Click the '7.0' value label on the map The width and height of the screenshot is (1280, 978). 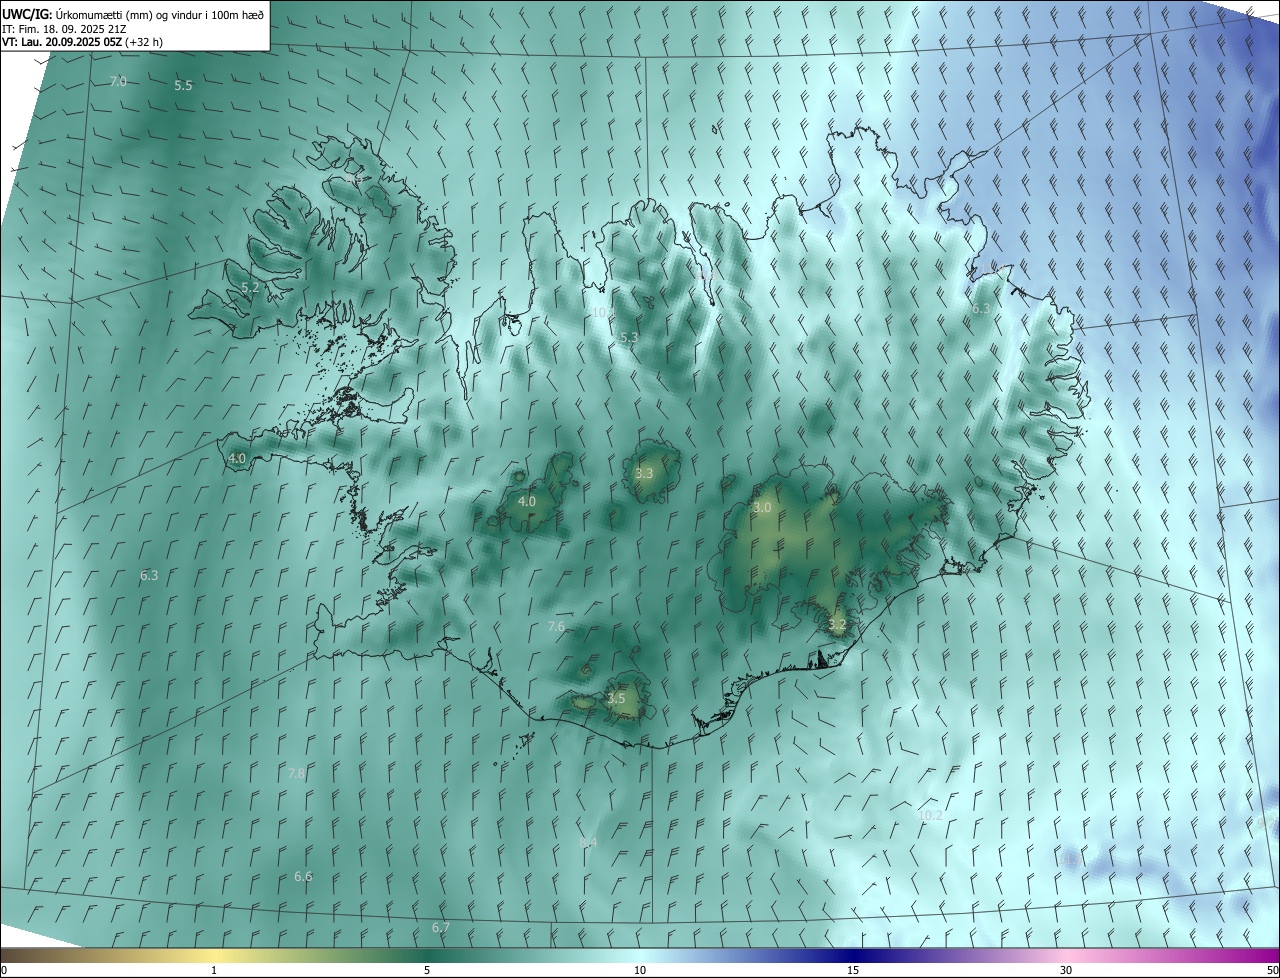(118, 81)
